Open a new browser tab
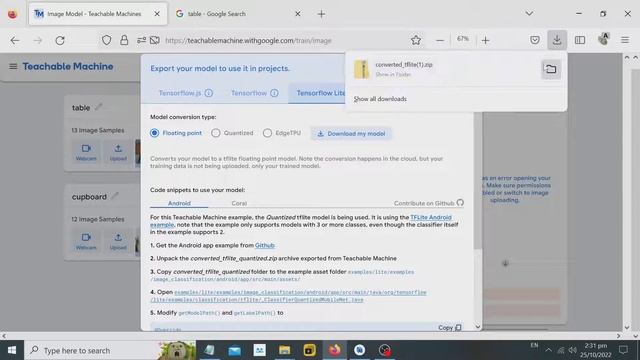Image resolution: width=640 pixels, height=360 pixels. point(321,14)
